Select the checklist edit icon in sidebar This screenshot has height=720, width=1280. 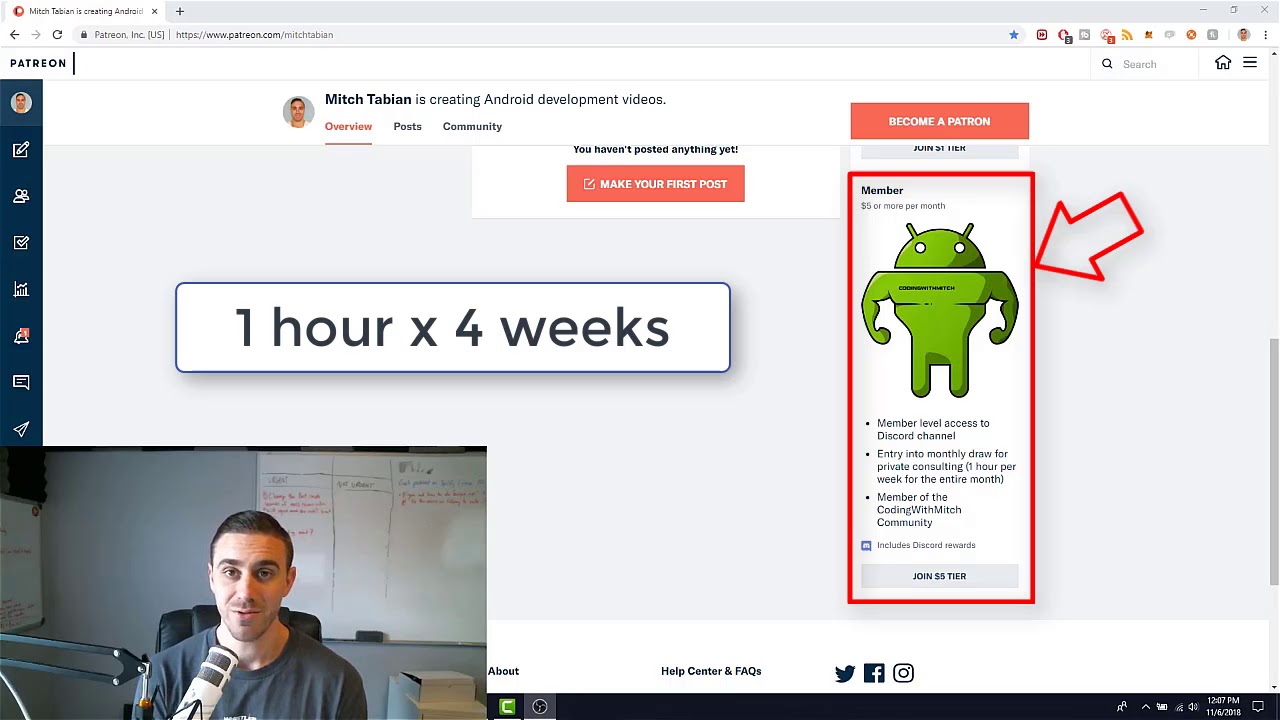click(x=21, y=243)
